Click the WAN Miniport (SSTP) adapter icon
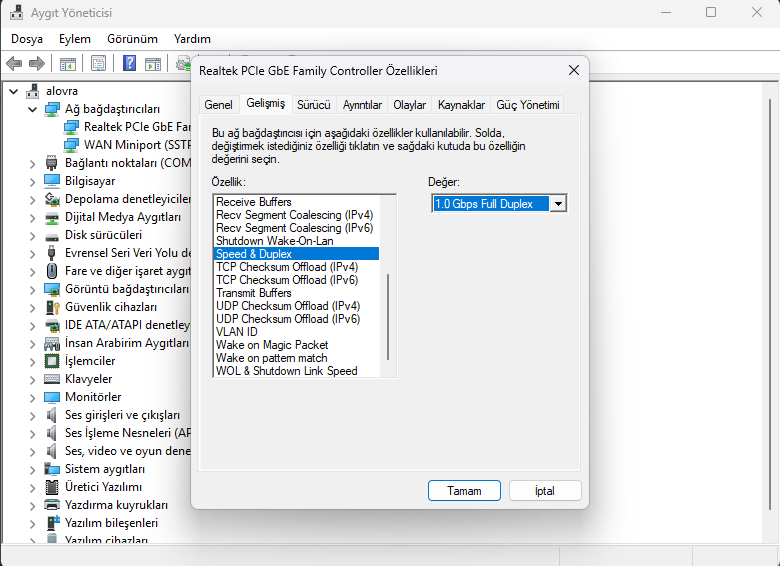This screenshot has width=780, height=566. 71,145
